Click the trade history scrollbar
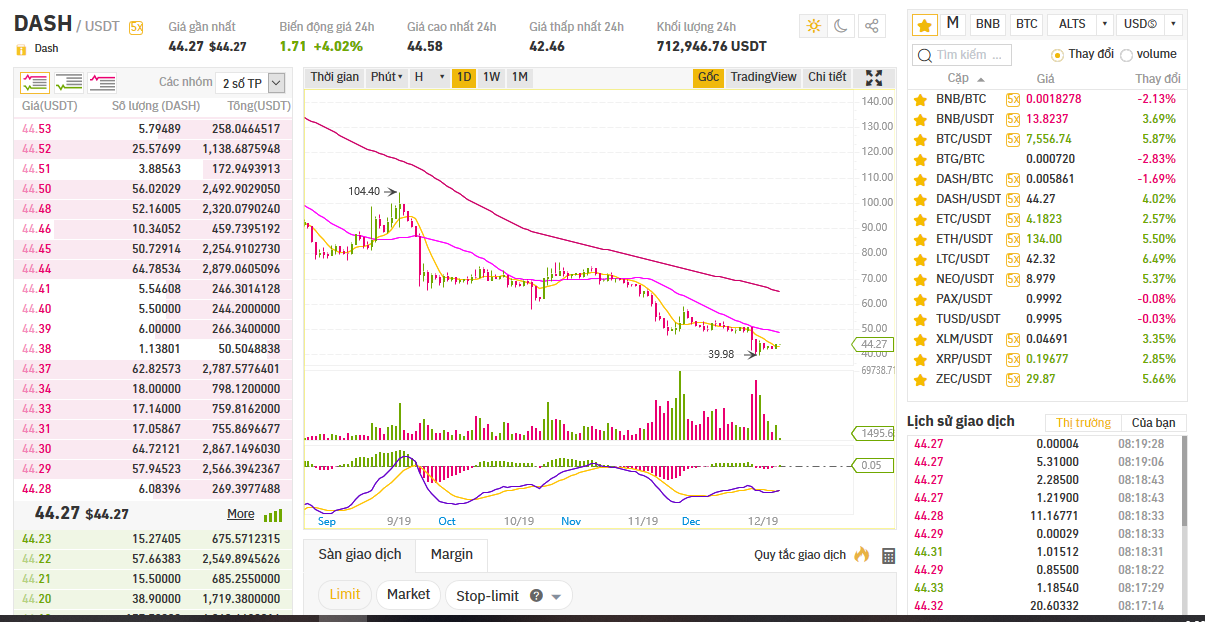 point(1184,480)
